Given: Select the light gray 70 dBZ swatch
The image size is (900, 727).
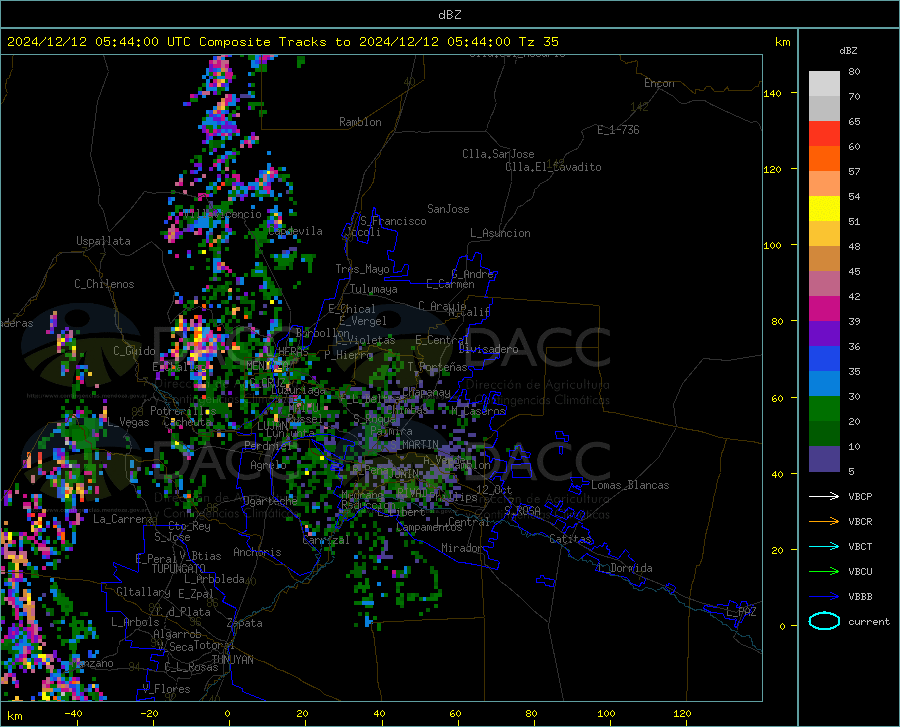Looking at the screenshot, I should [x=824, y=84].
